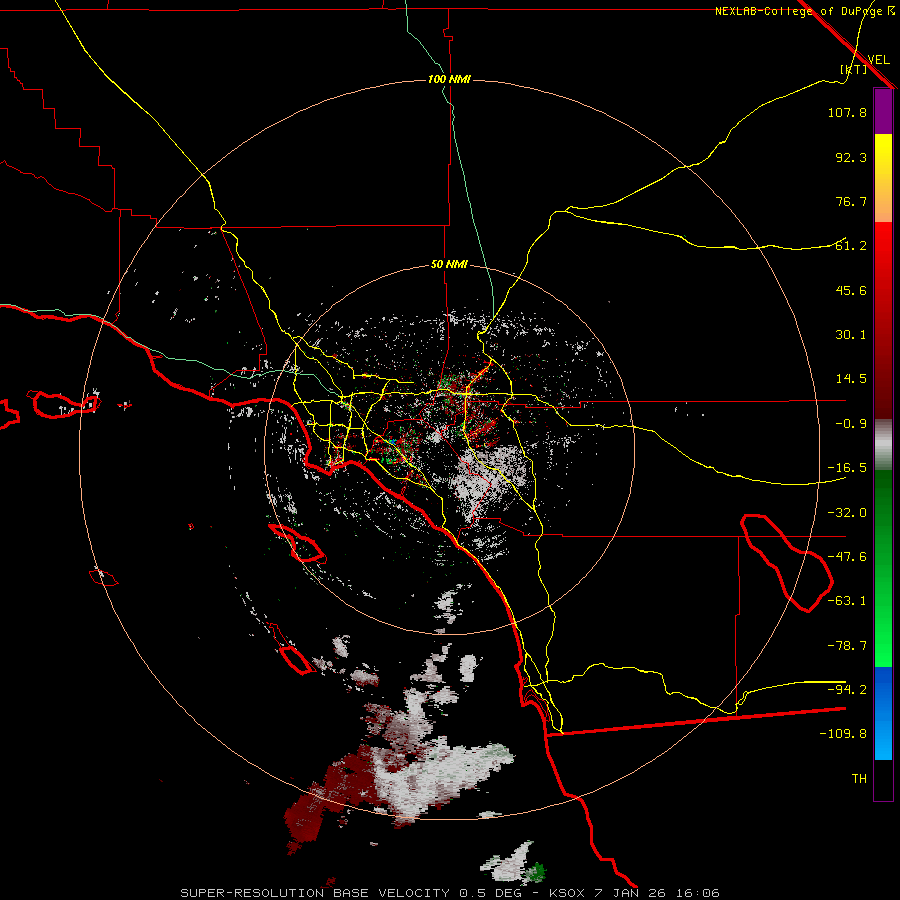Click the yellow-orange segment of the color bar
This screenshot has height=900, width=900.
tap(883, 178)
